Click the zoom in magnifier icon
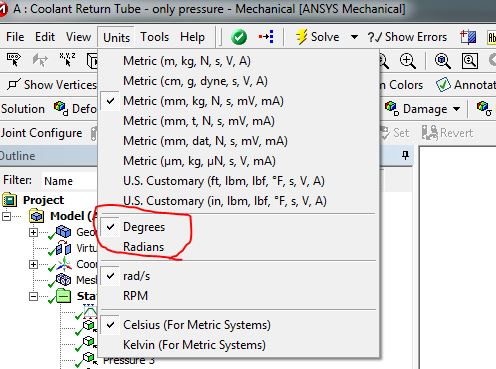The image size is (496, 369). point(408,61)
